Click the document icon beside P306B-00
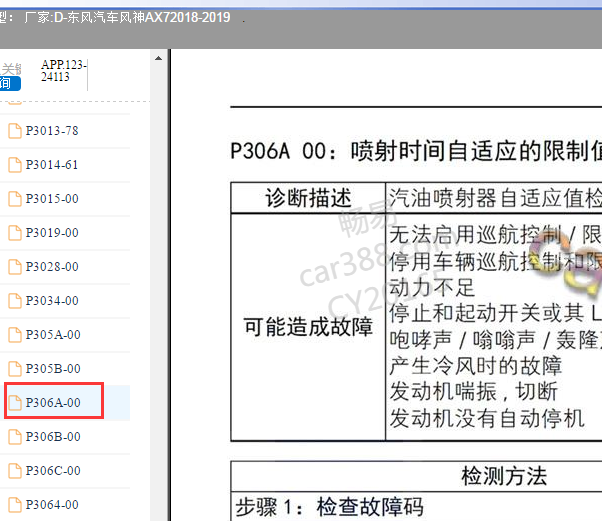Screen dimensions: 602x521 [15, 437]
